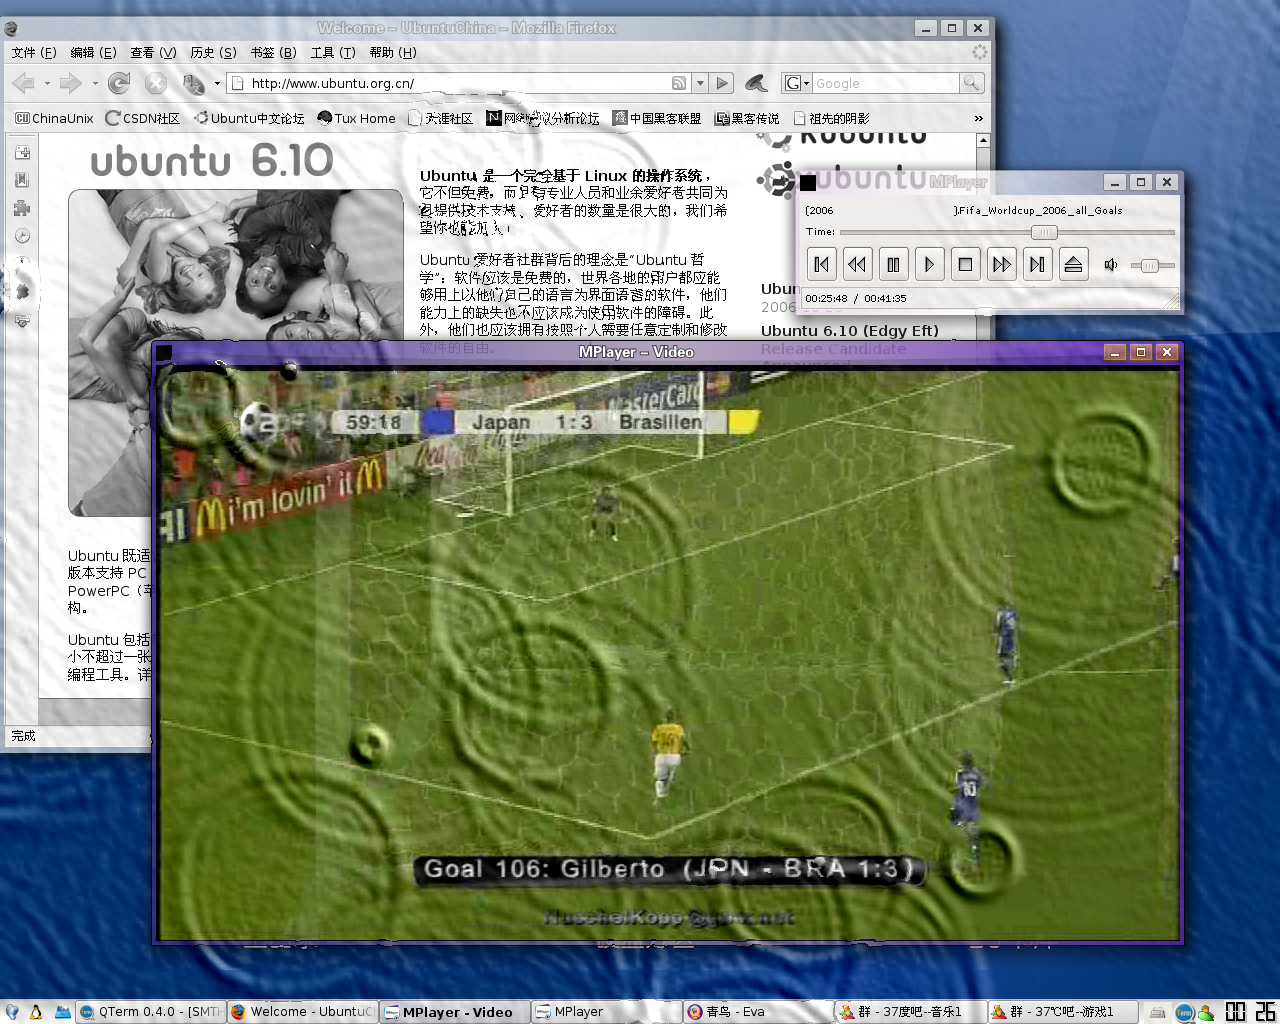Open 查看 (V) menu in Firefox
1280x1024 pixels.
coord(153,53)
